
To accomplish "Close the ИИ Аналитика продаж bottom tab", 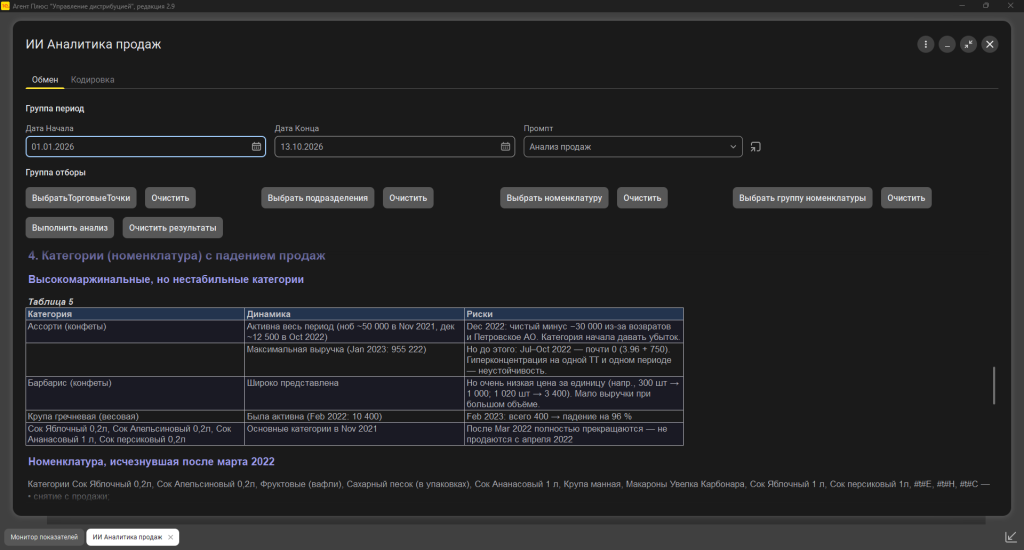I will pos(170,537).
